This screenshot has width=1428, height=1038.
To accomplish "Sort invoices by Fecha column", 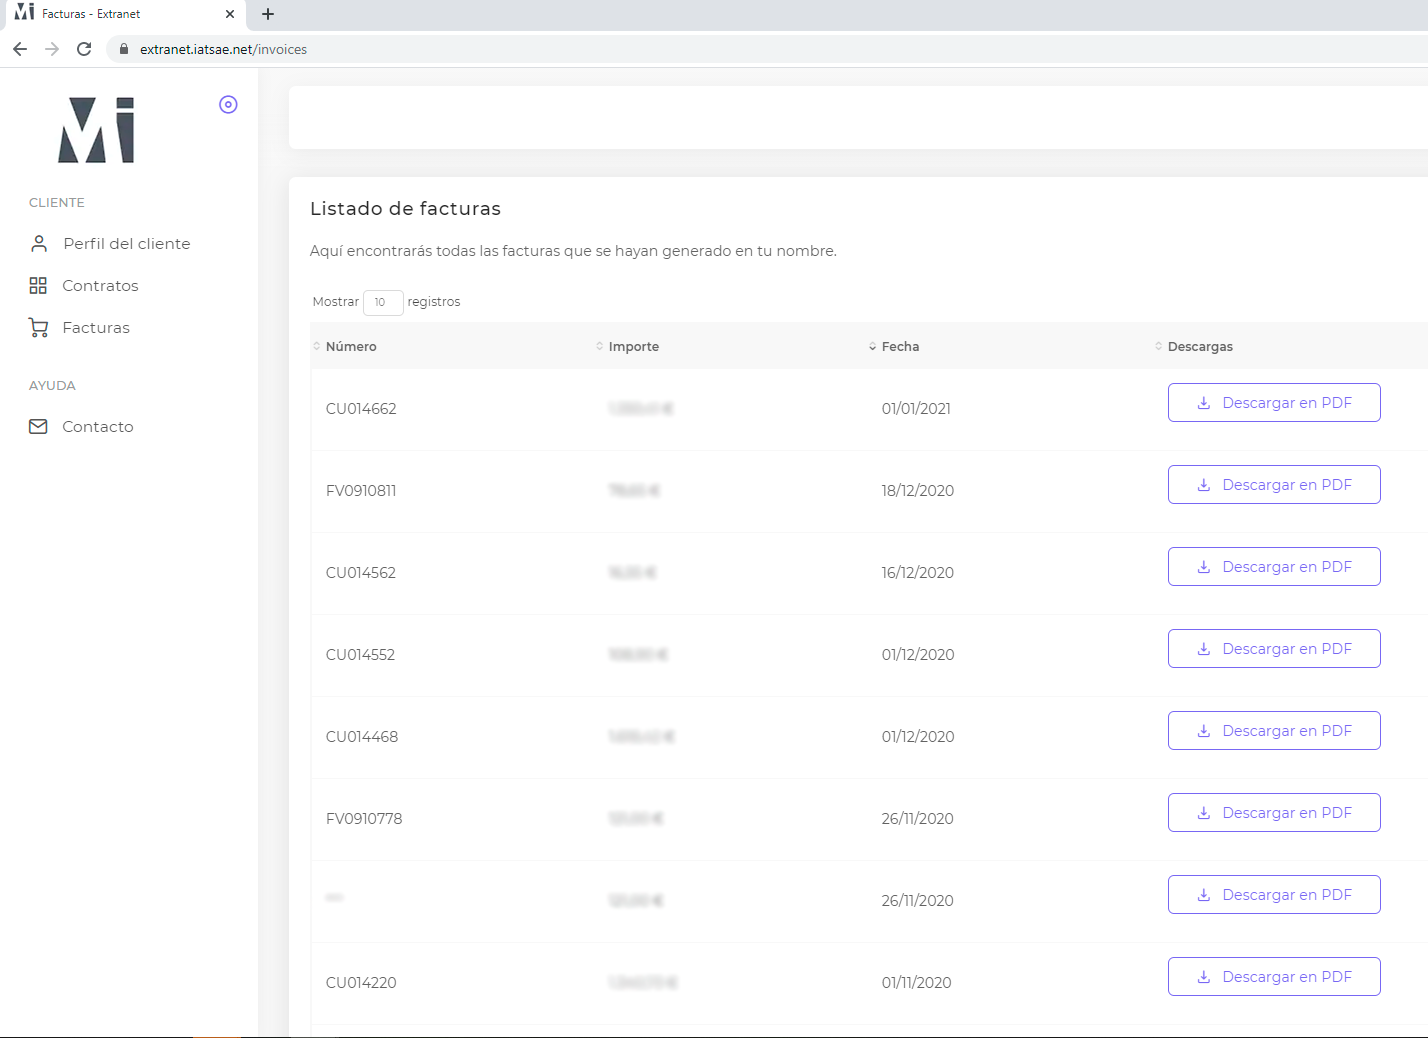I will [900, 347].
